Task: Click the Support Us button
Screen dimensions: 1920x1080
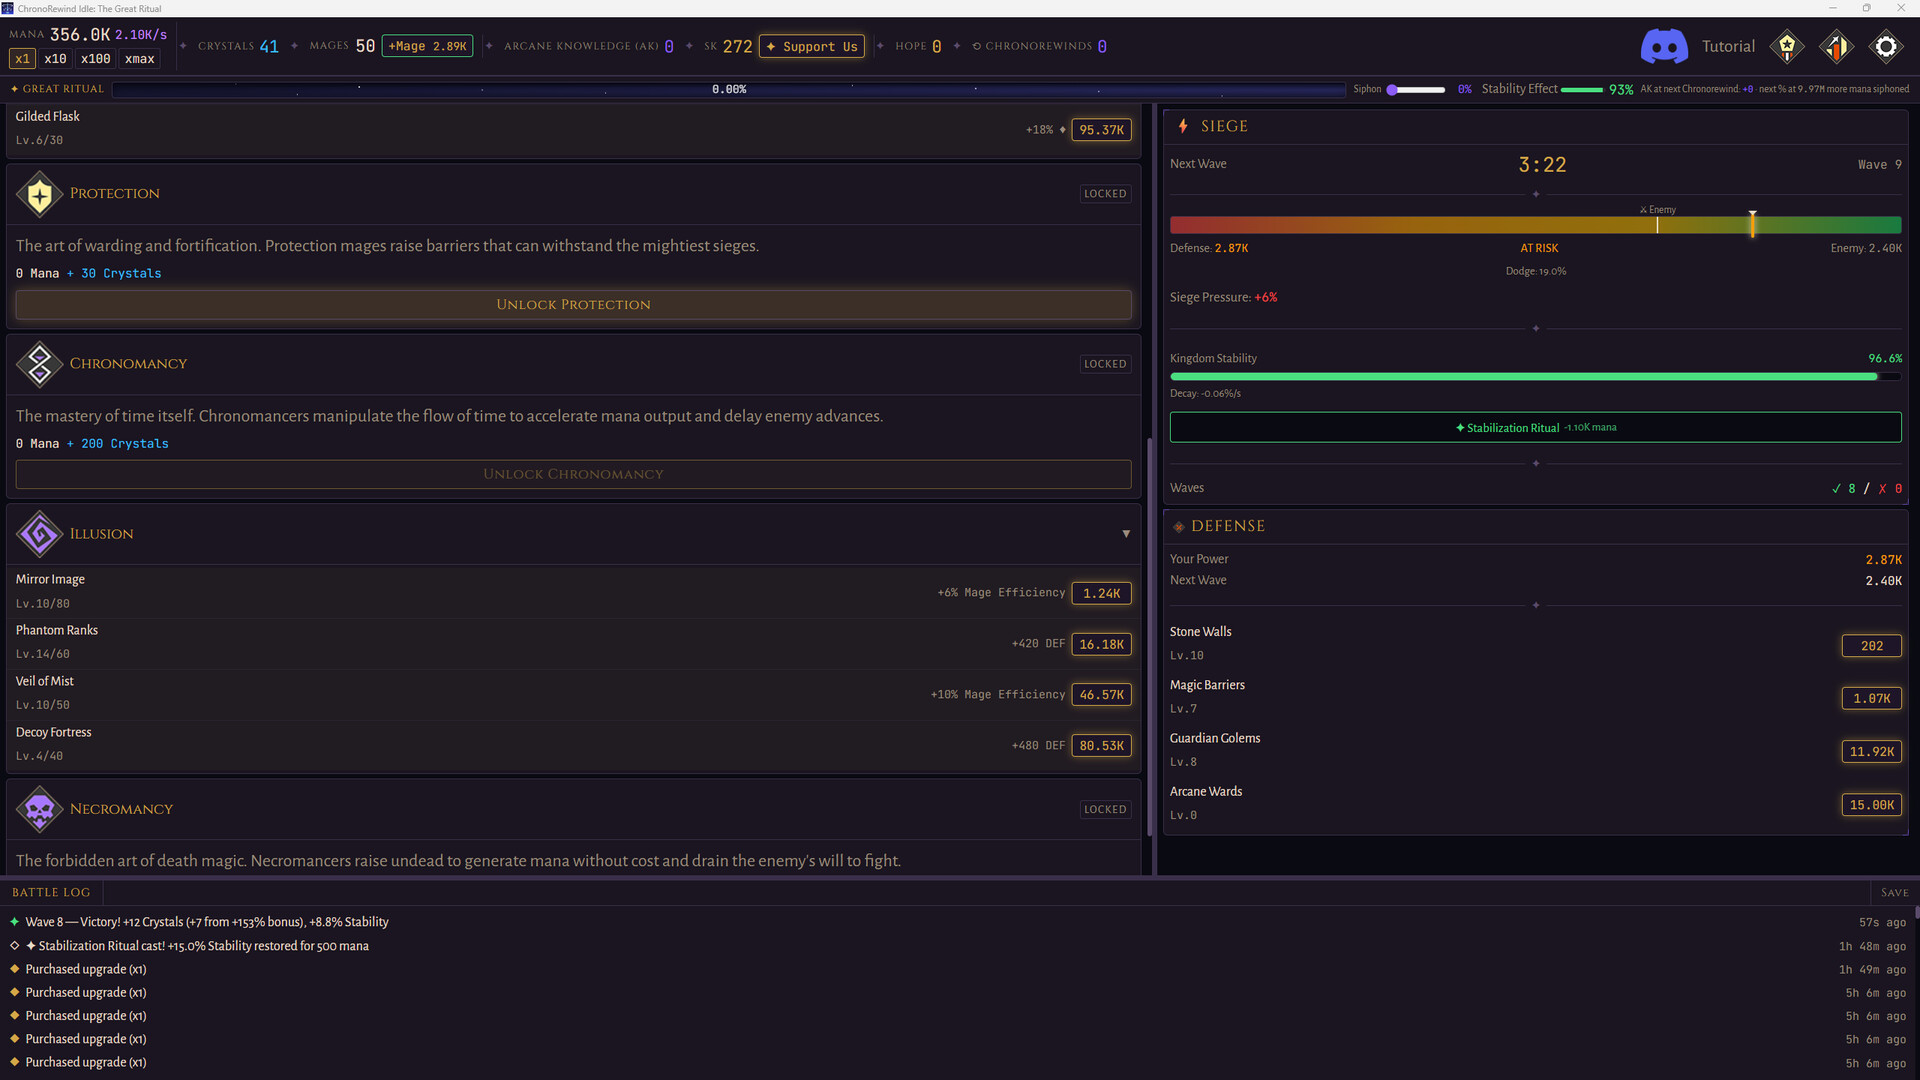Action: tap(812, 46)
